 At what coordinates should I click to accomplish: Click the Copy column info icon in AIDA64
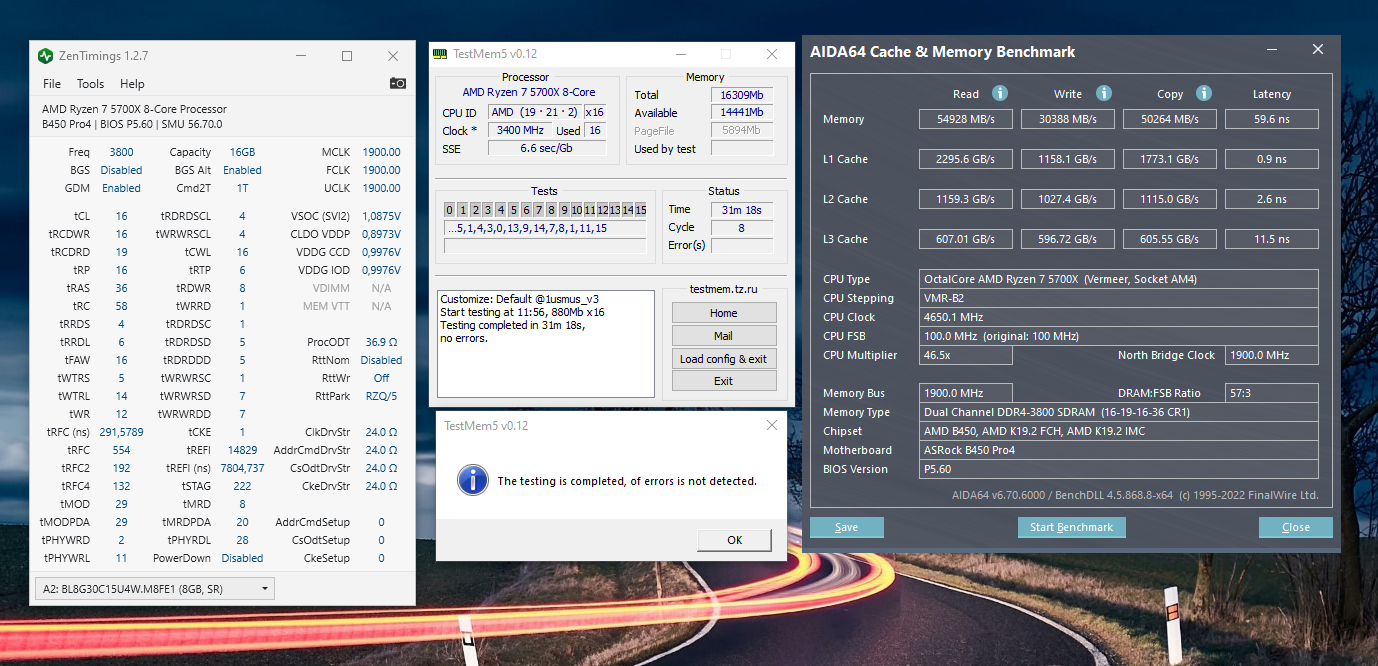click(x=1204, y=93)
